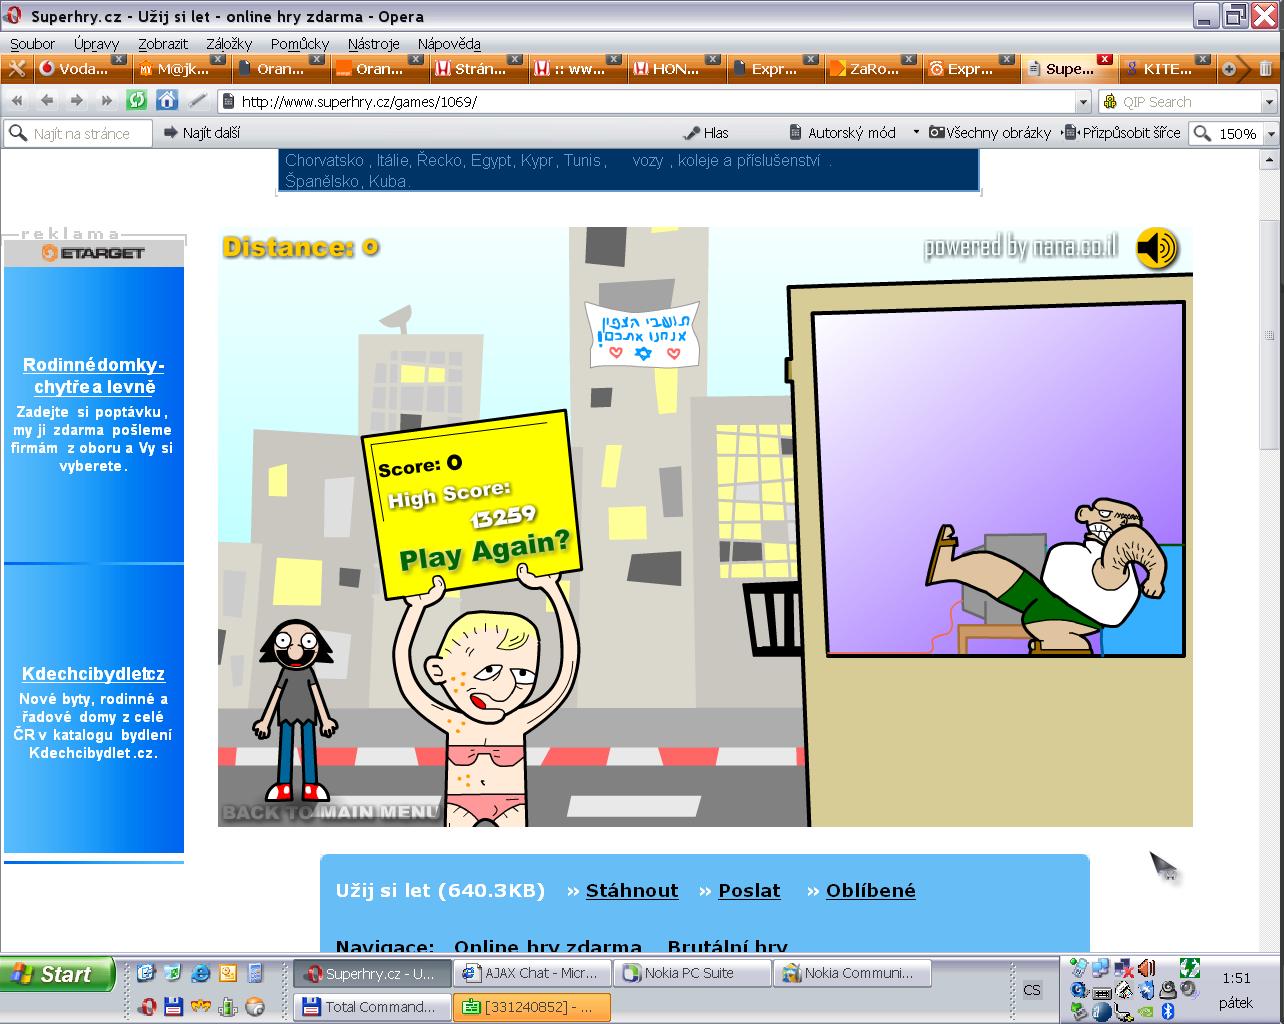Open Total Commander from the taskbar
Image resolution: width=1284 pixels, height=1024 pixels.
pos(369,1007)
